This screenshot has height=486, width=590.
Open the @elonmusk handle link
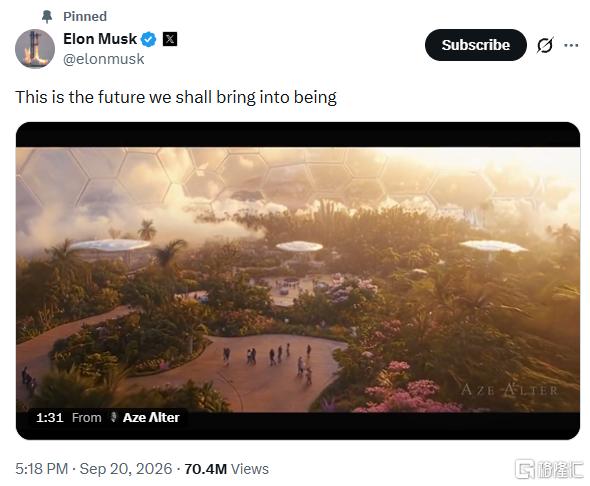(103, 59)
